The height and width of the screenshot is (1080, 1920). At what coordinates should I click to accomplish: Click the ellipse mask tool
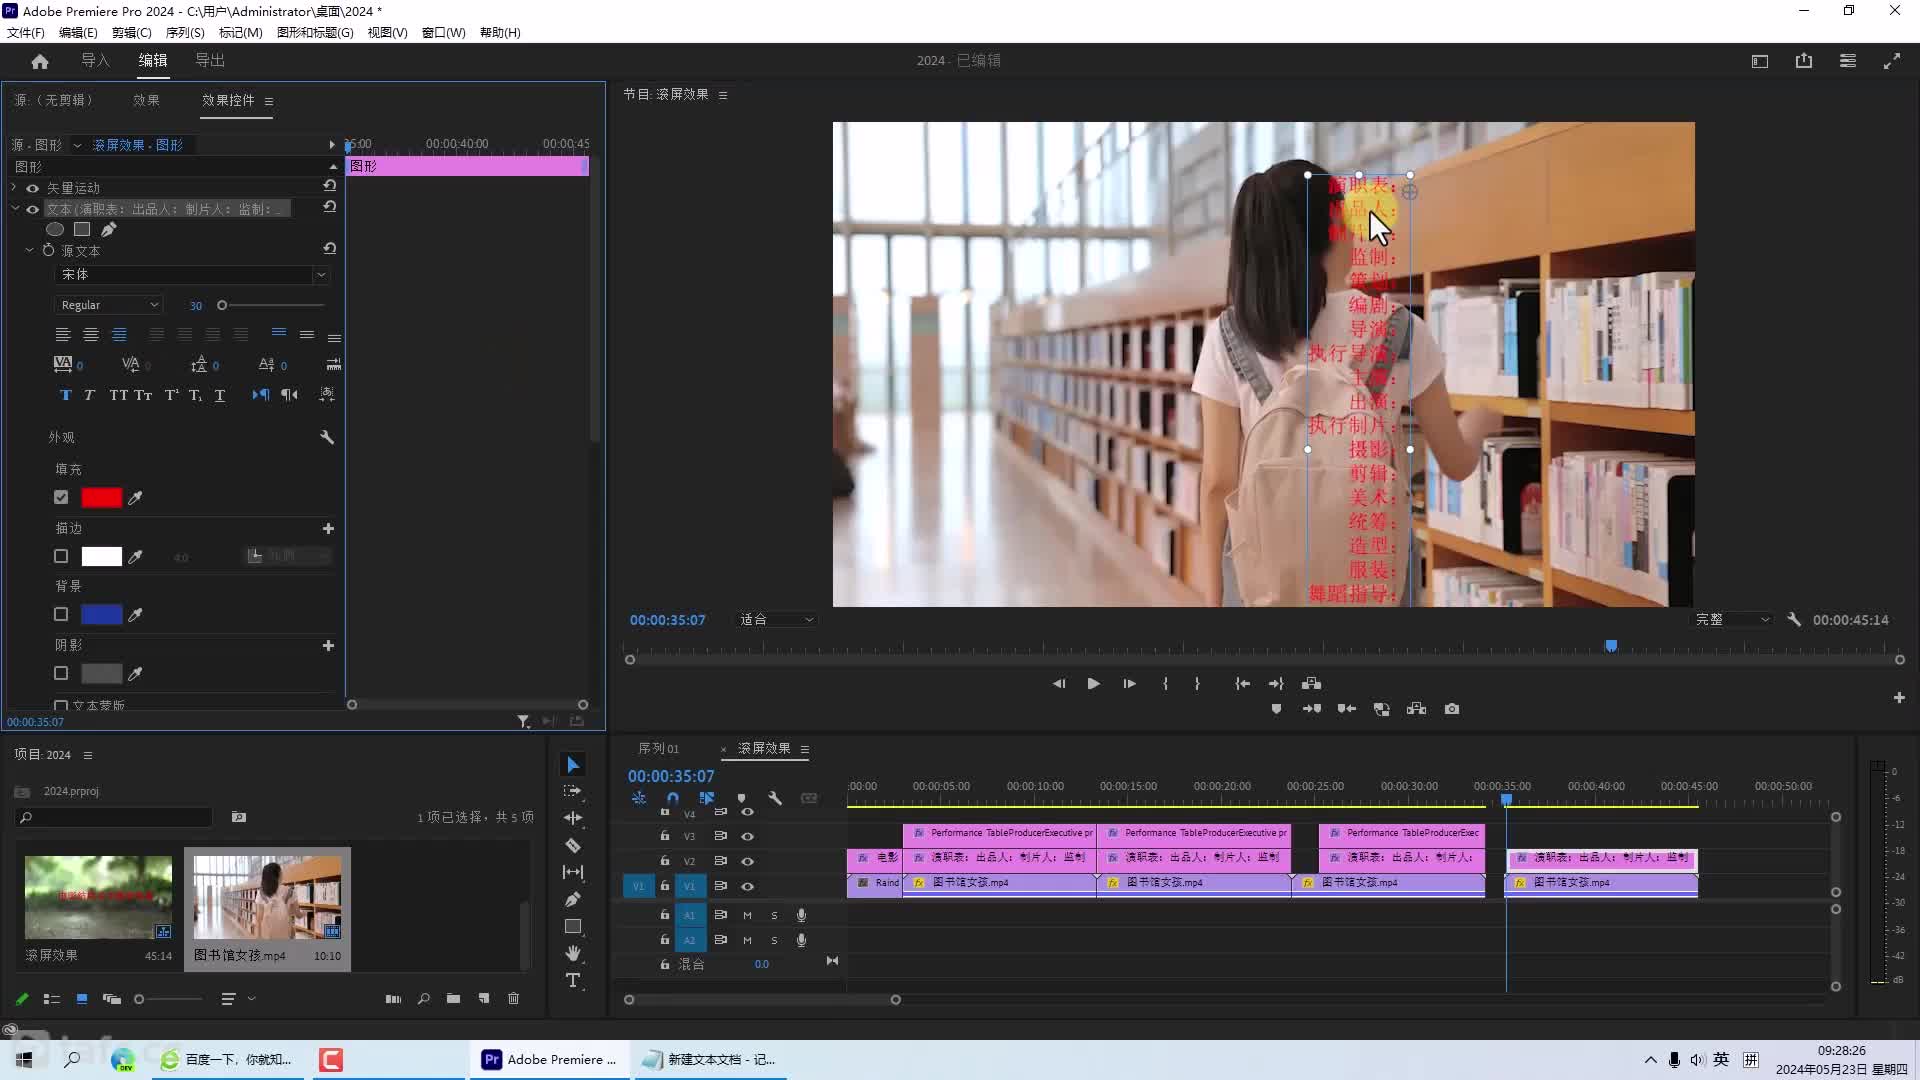point(55,229)
